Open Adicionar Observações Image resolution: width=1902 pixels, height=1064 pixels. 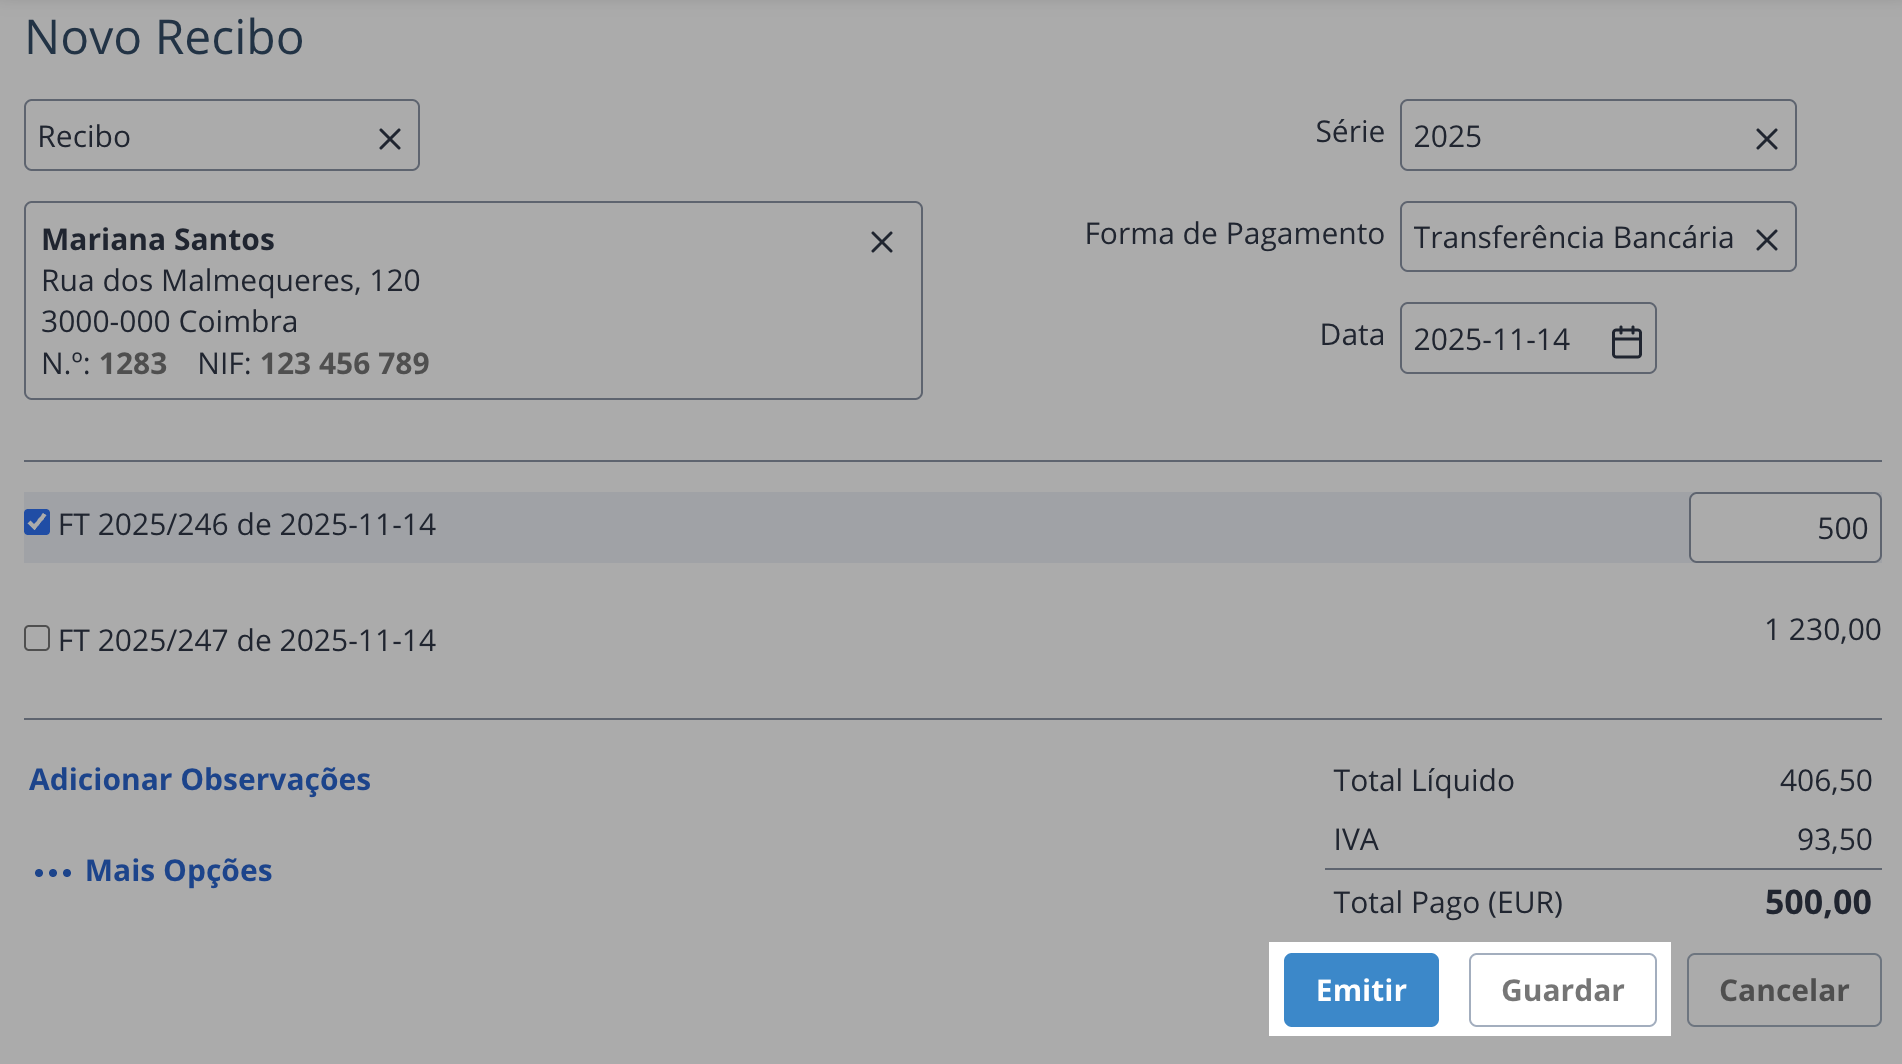point(200,780)
